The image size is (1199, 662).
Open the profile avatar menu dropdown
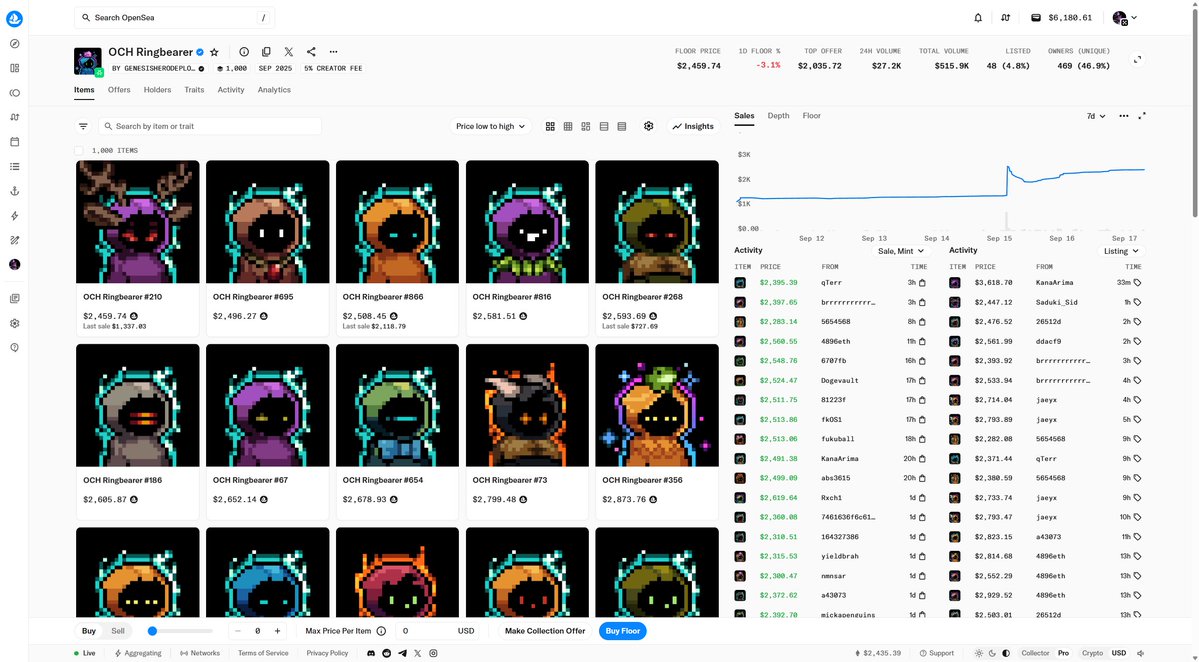(x=1125, y=18)
